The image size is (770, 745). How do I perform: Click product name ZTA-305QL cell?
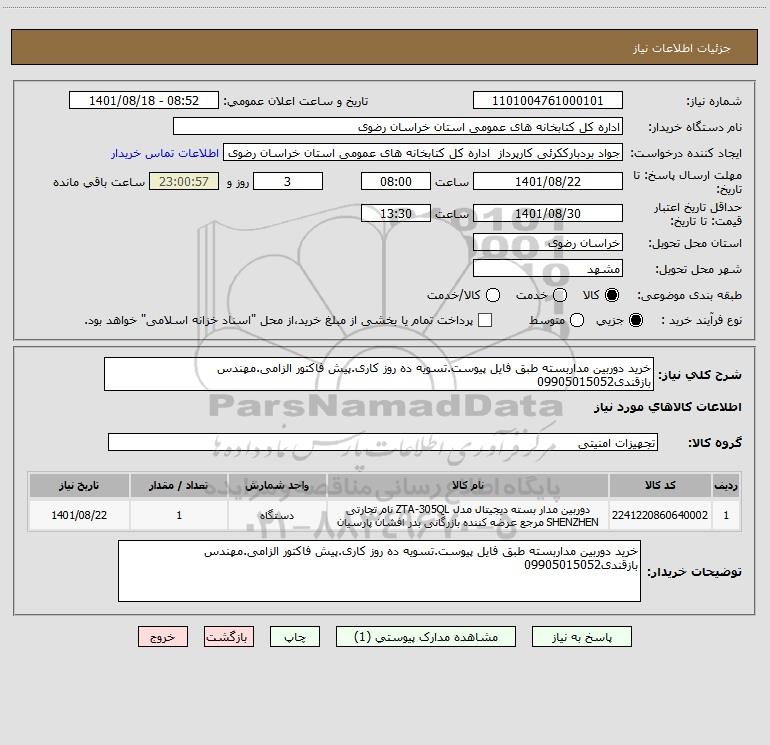(x=468, y=515)
